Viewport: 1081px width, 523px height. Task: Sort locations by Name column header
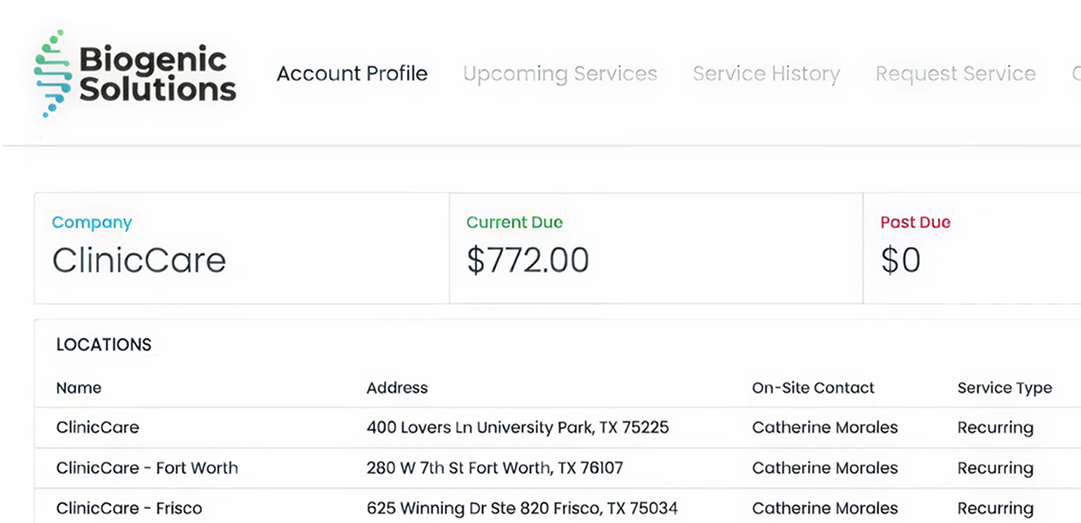point(79,388)
